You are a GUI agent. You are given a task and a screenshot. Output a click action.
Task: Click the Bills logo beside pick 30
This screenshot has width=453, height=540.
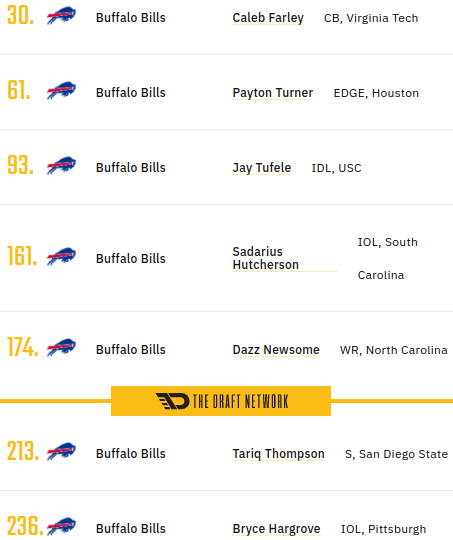pyautogui.click(x=61, y=16)
